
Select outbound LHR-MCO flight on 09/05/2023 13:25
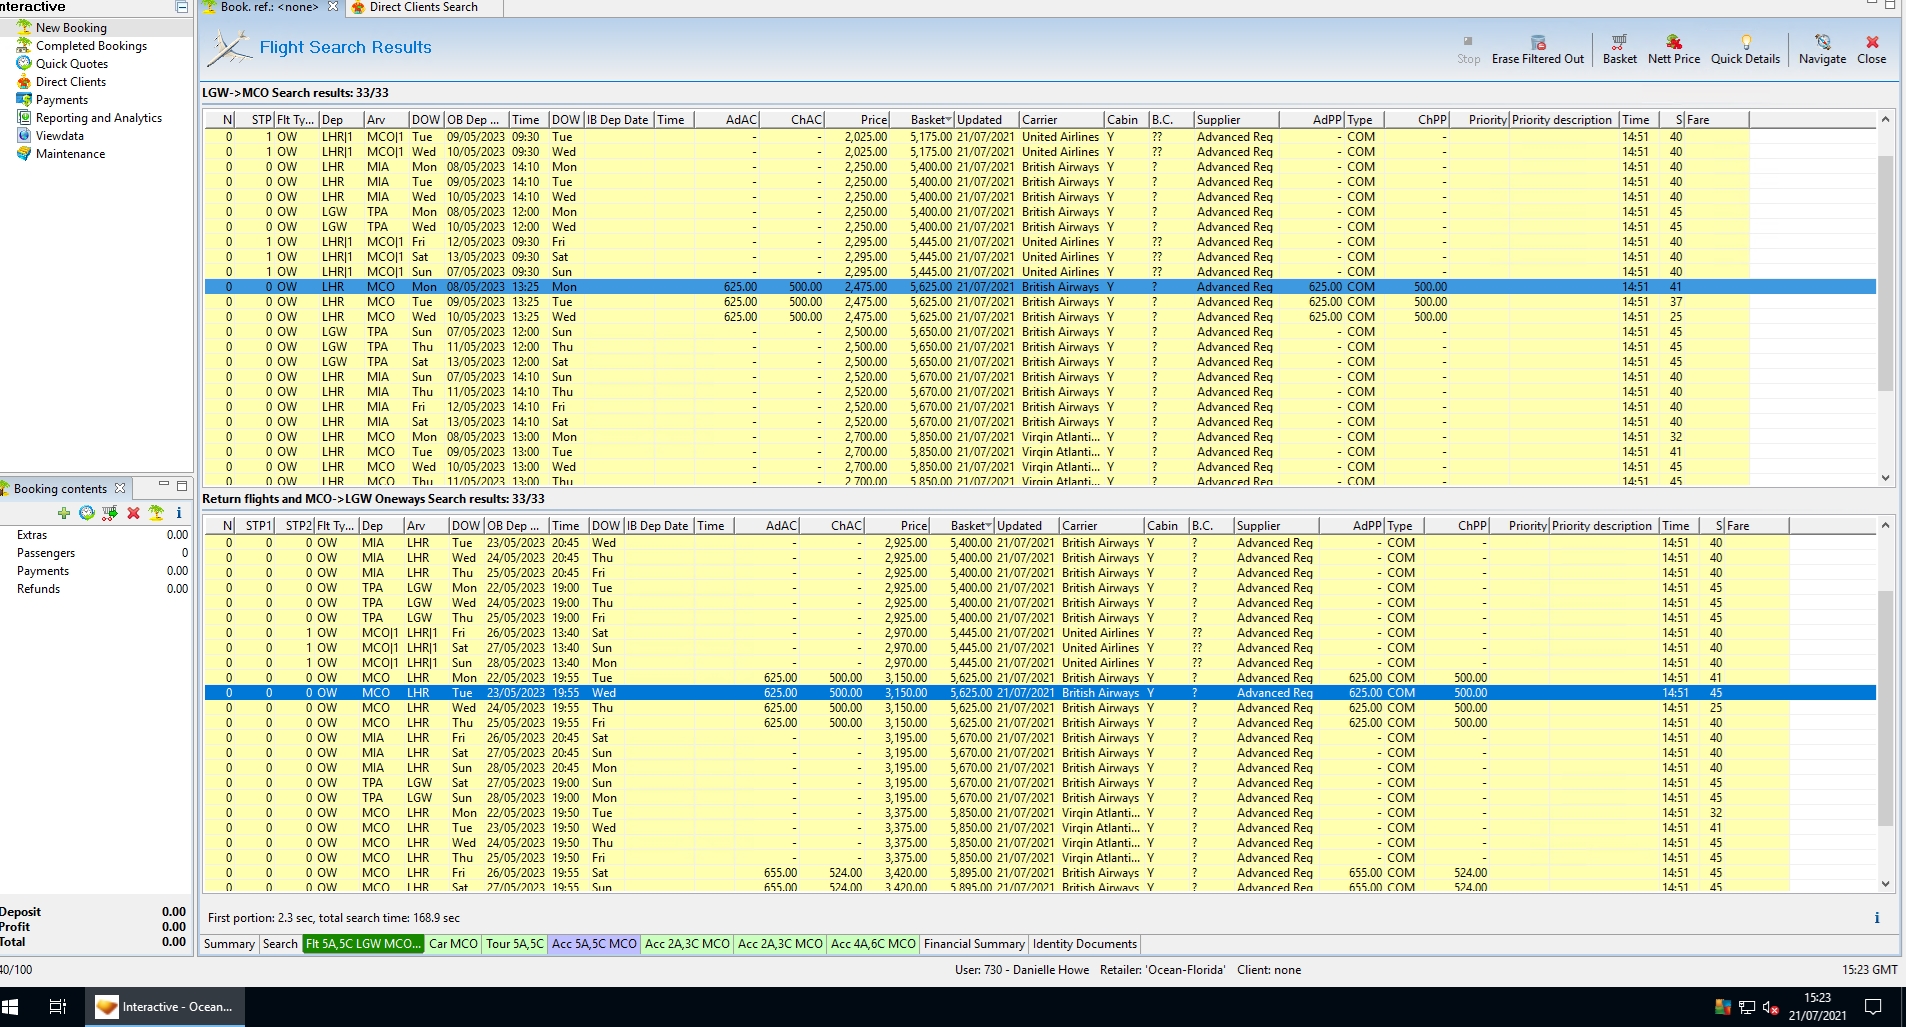point(1040,302)
